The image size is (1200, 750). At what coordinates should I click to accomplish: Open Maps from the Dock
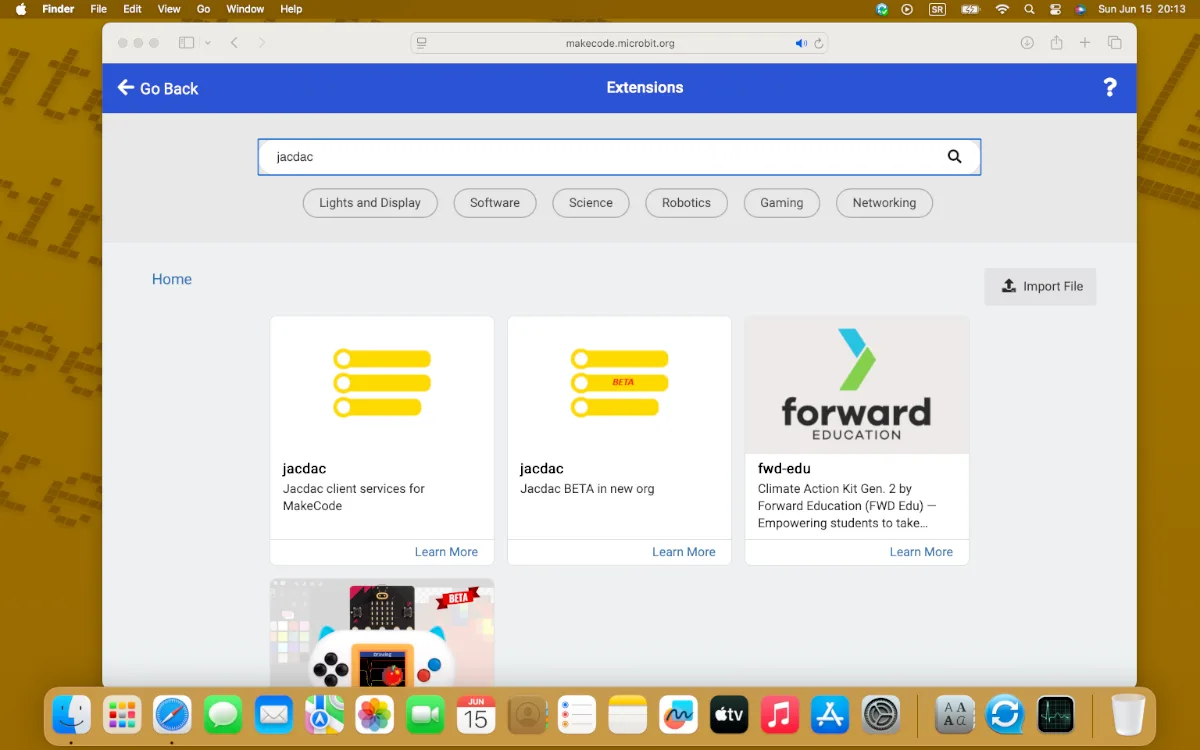pos(324,714)
